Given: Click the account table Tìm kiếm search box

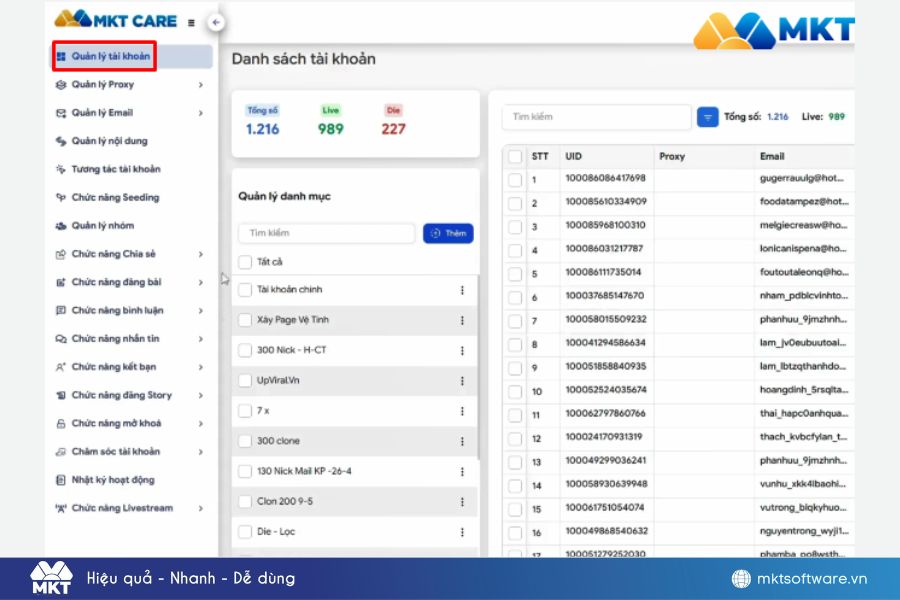Looking at the screenshot, I should (x=596, y=117).
